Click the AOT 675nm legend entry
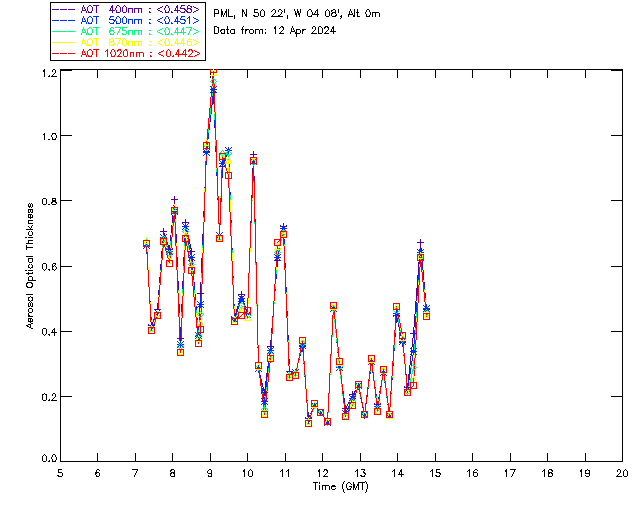The width and height of the screenshot is (640, 512). click(127, 31)
